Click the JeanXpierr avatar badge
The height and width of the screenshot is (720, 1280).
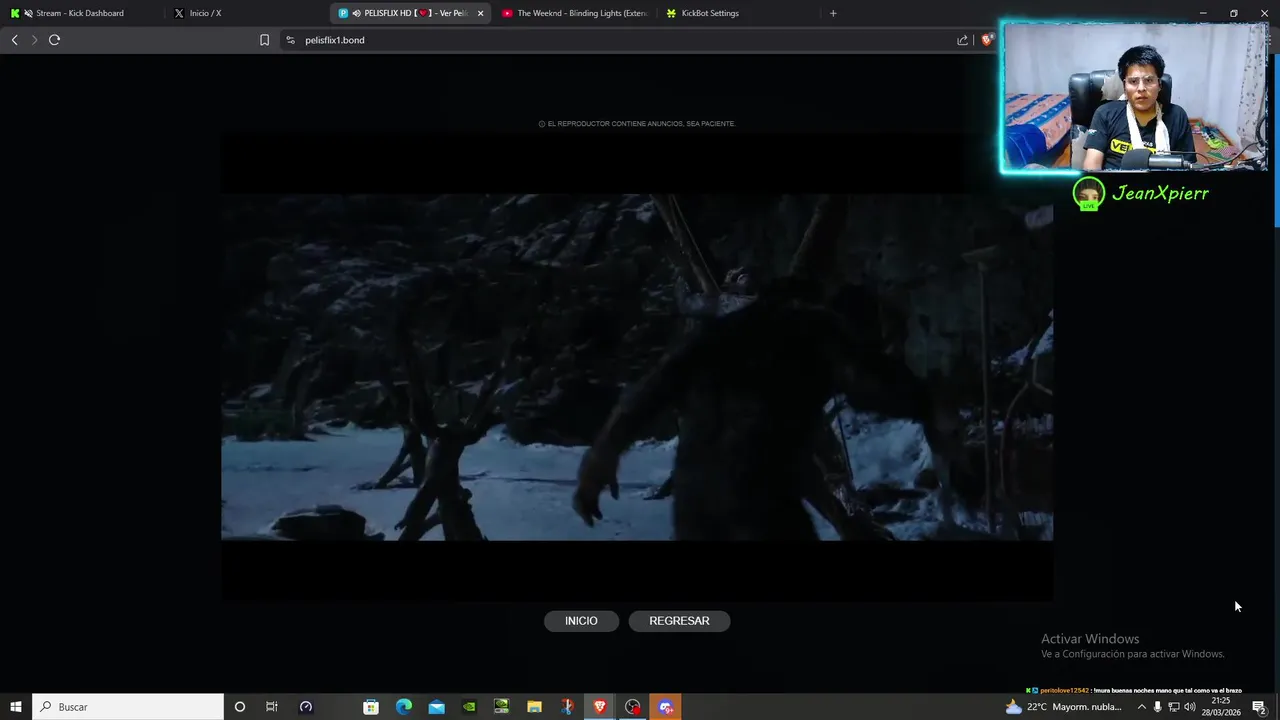coord(1088,193)
